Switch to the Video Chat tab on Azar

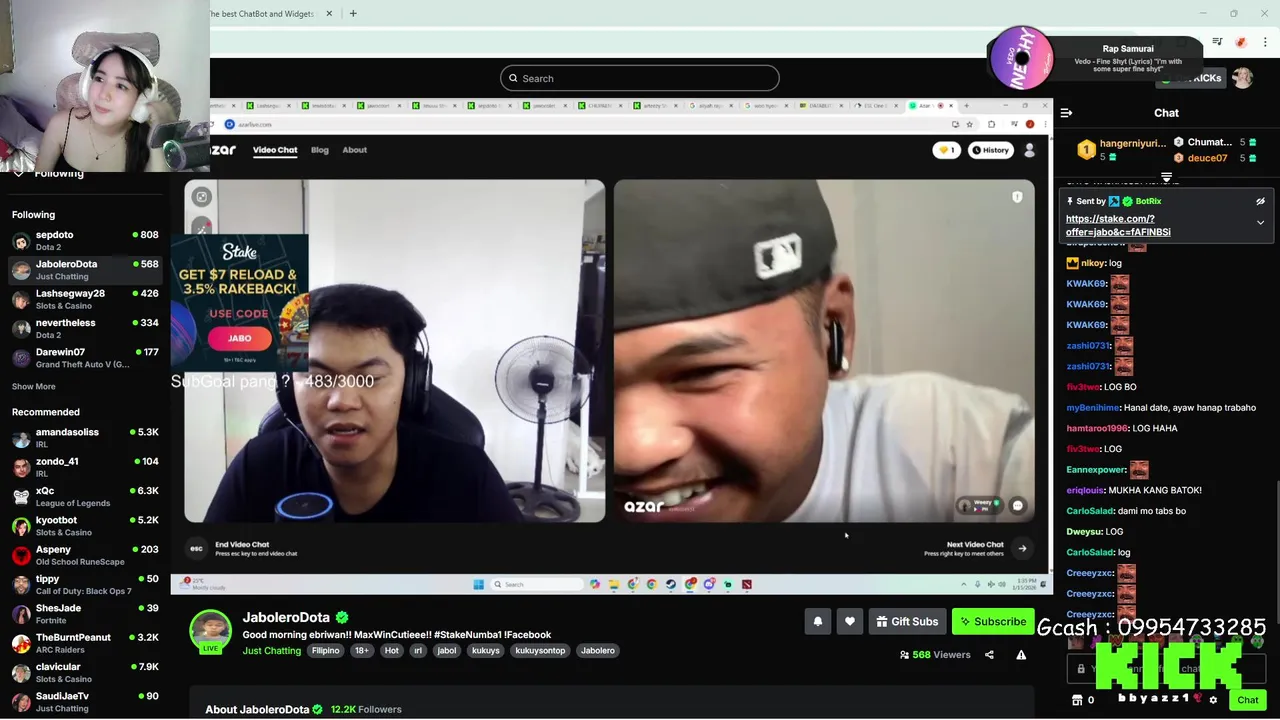(x=275, y=150)
